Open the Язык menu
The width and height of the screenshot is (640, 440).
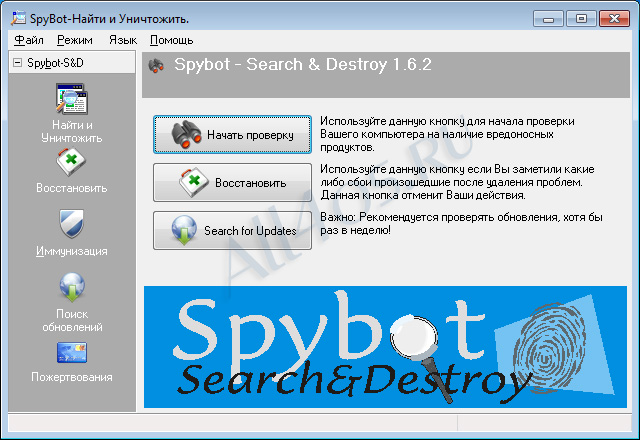point(123,40)
